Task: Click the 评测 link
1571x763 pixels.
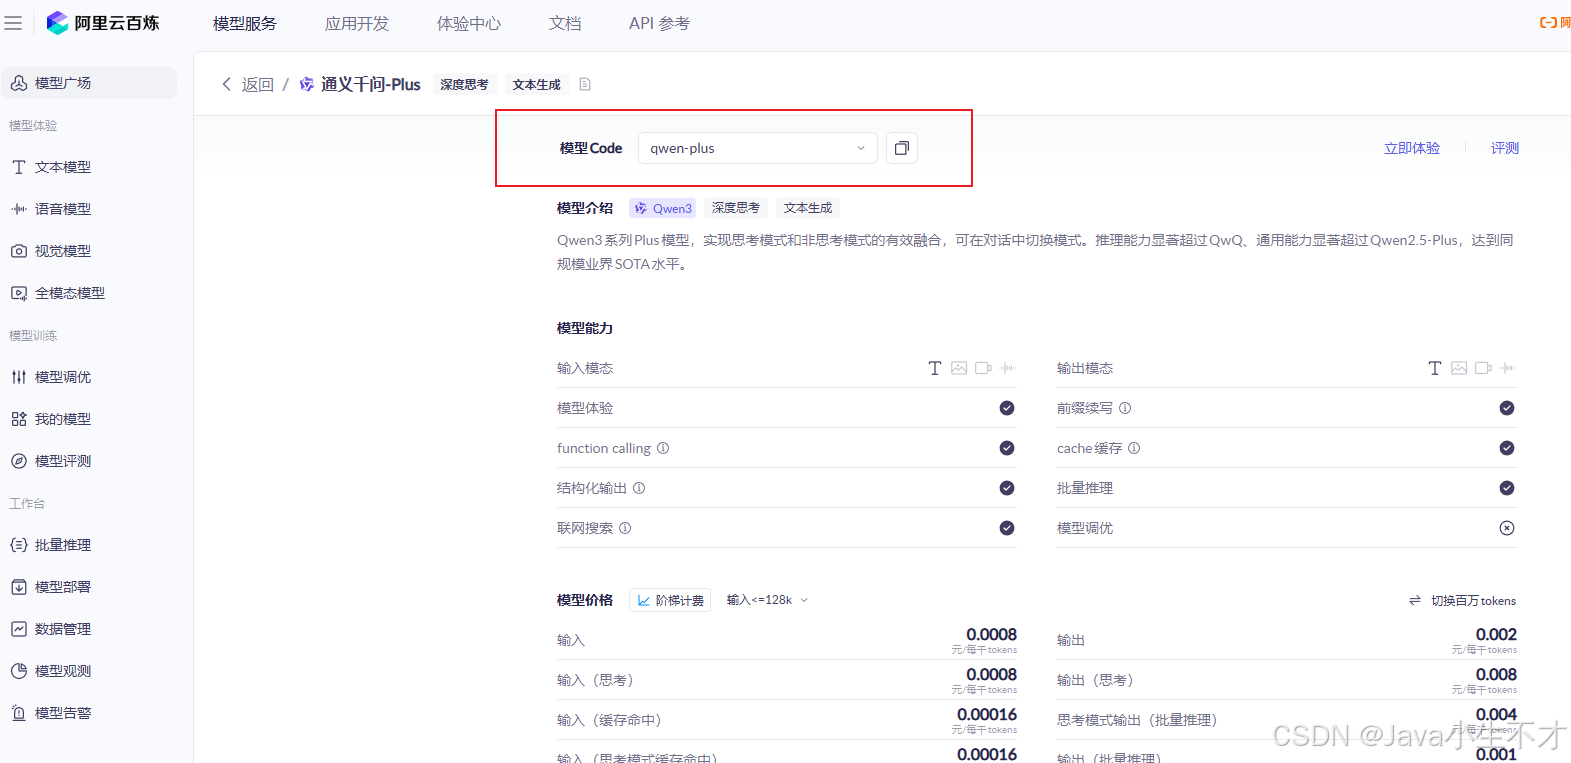Action: (1505, 148)
